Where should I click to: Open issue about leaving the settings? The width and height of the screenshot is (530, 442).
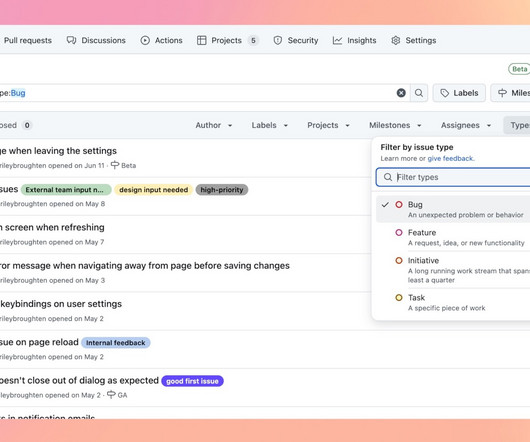[x=58, y=151]
